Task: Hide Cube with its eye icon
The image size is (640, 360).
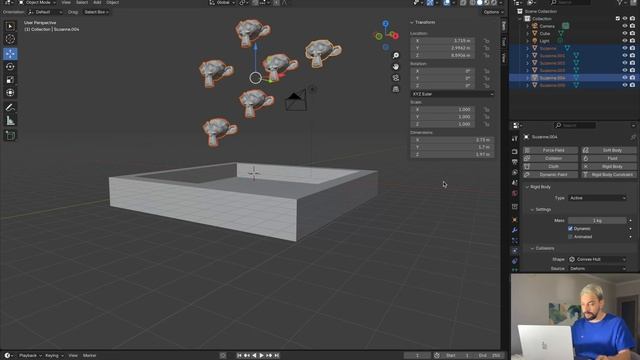Action: (624, 33)
